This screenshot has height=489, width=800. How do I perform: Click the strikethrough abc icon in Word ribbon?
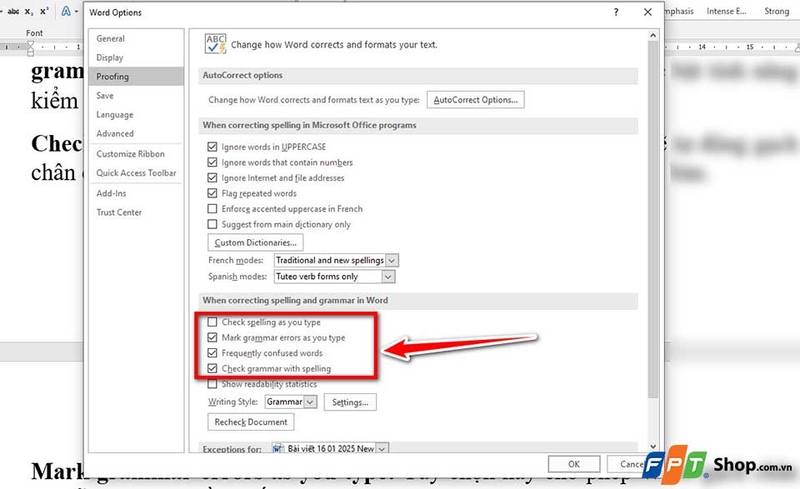pyautogui.click(x=12, y=11)
